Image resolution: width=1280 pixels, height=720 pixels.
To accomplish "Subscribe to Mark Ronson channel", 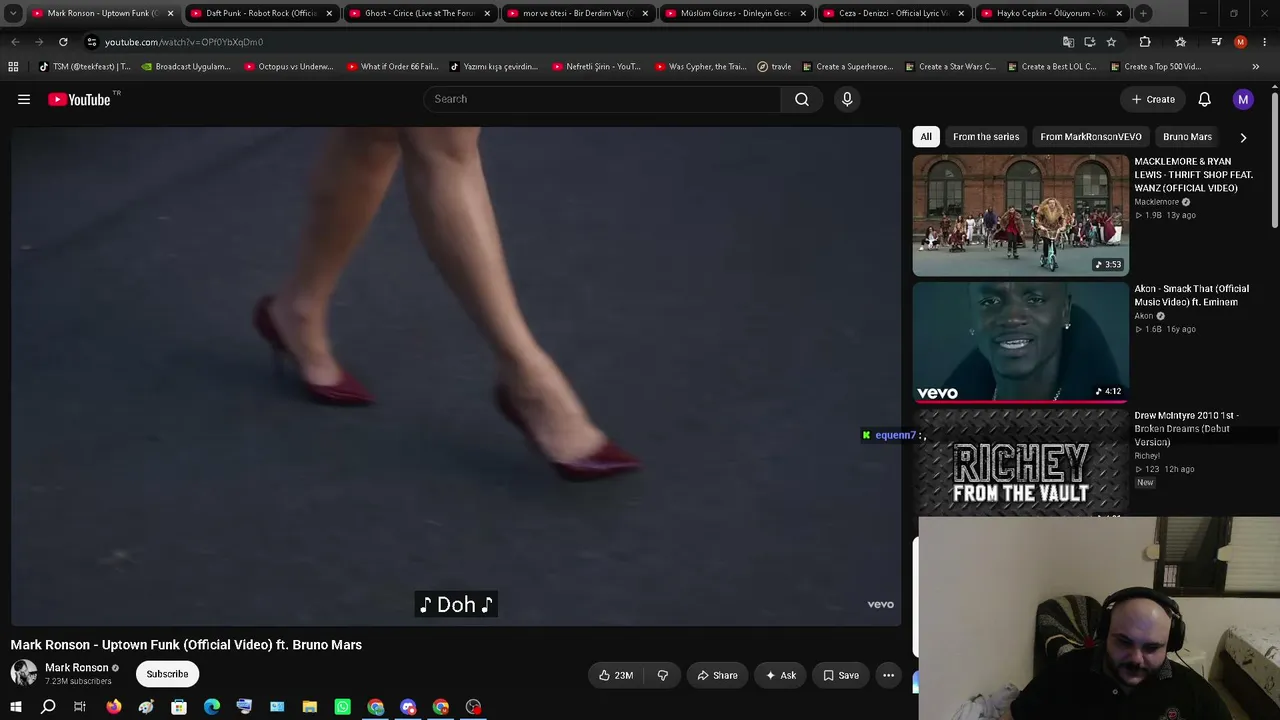I will (167, 674).
